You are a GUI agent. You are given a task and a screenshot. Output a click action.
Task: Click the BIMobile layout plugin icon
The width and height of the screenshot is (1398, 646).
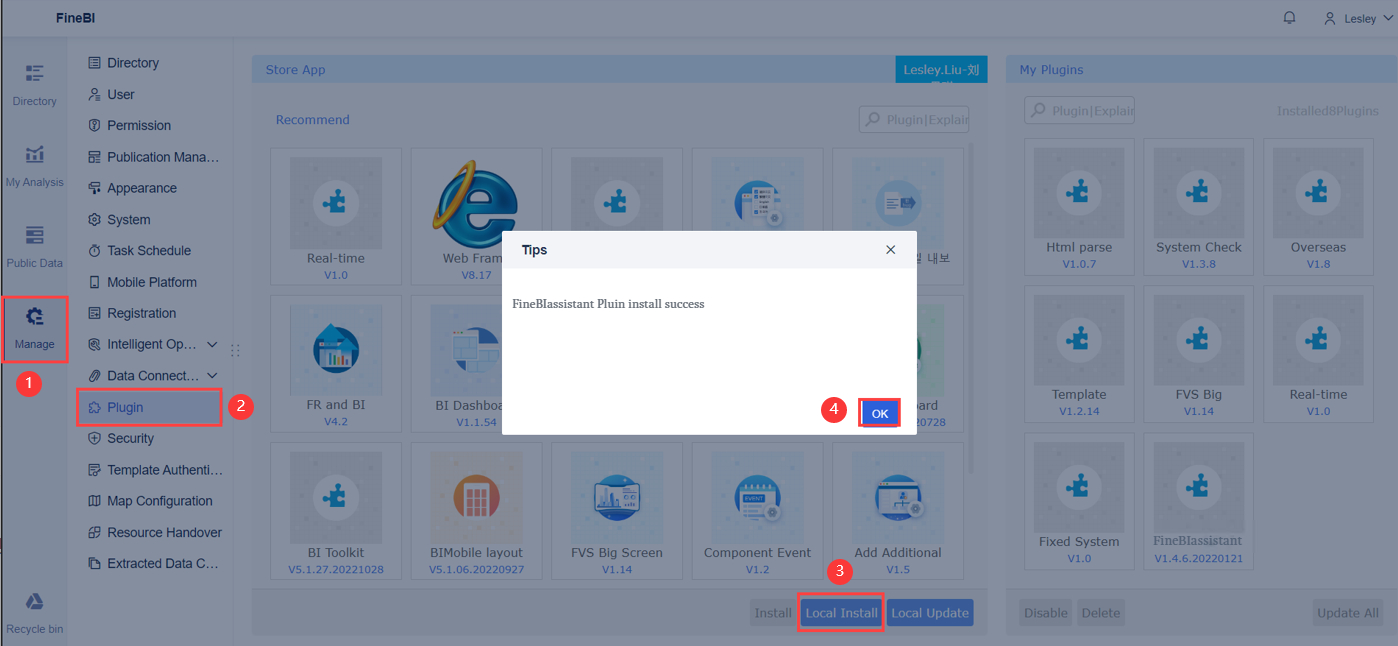point(476,497)
